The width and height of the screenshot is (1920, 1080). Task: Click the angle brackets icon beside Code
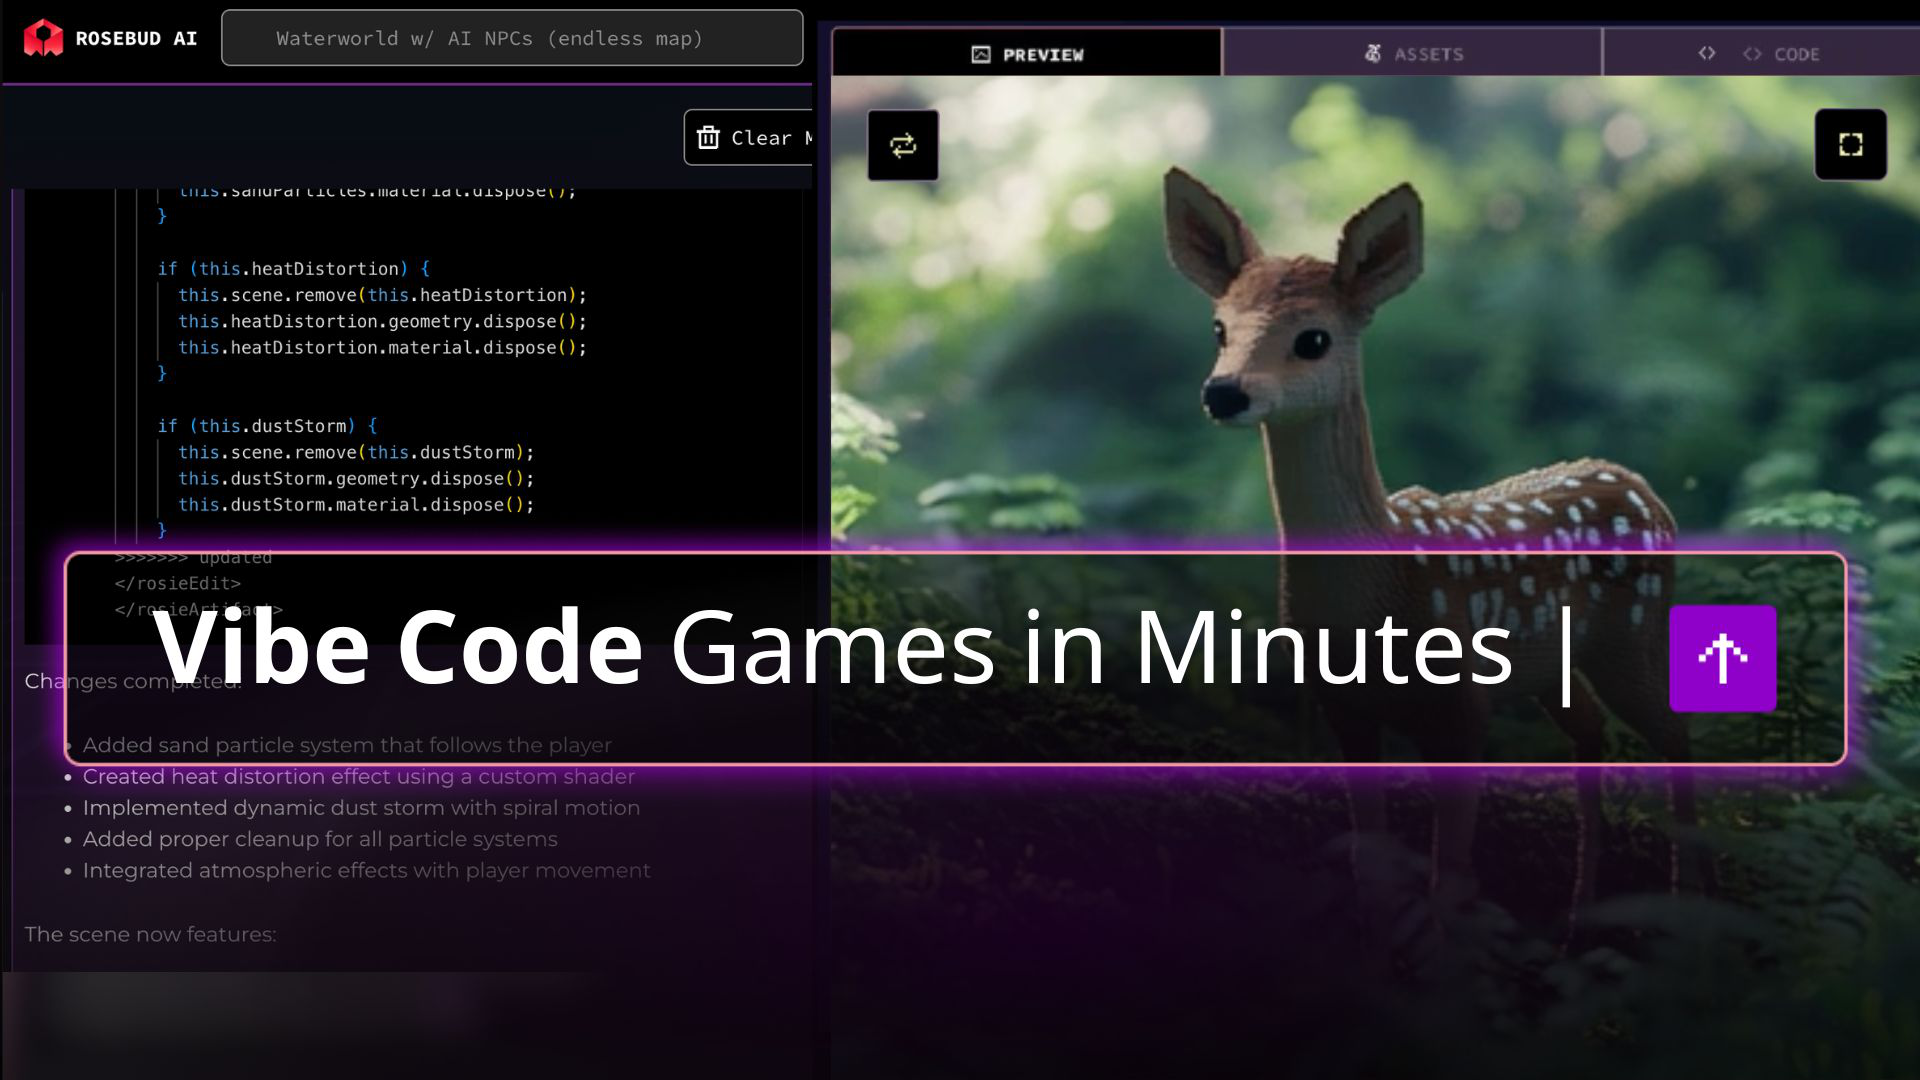1707,53
